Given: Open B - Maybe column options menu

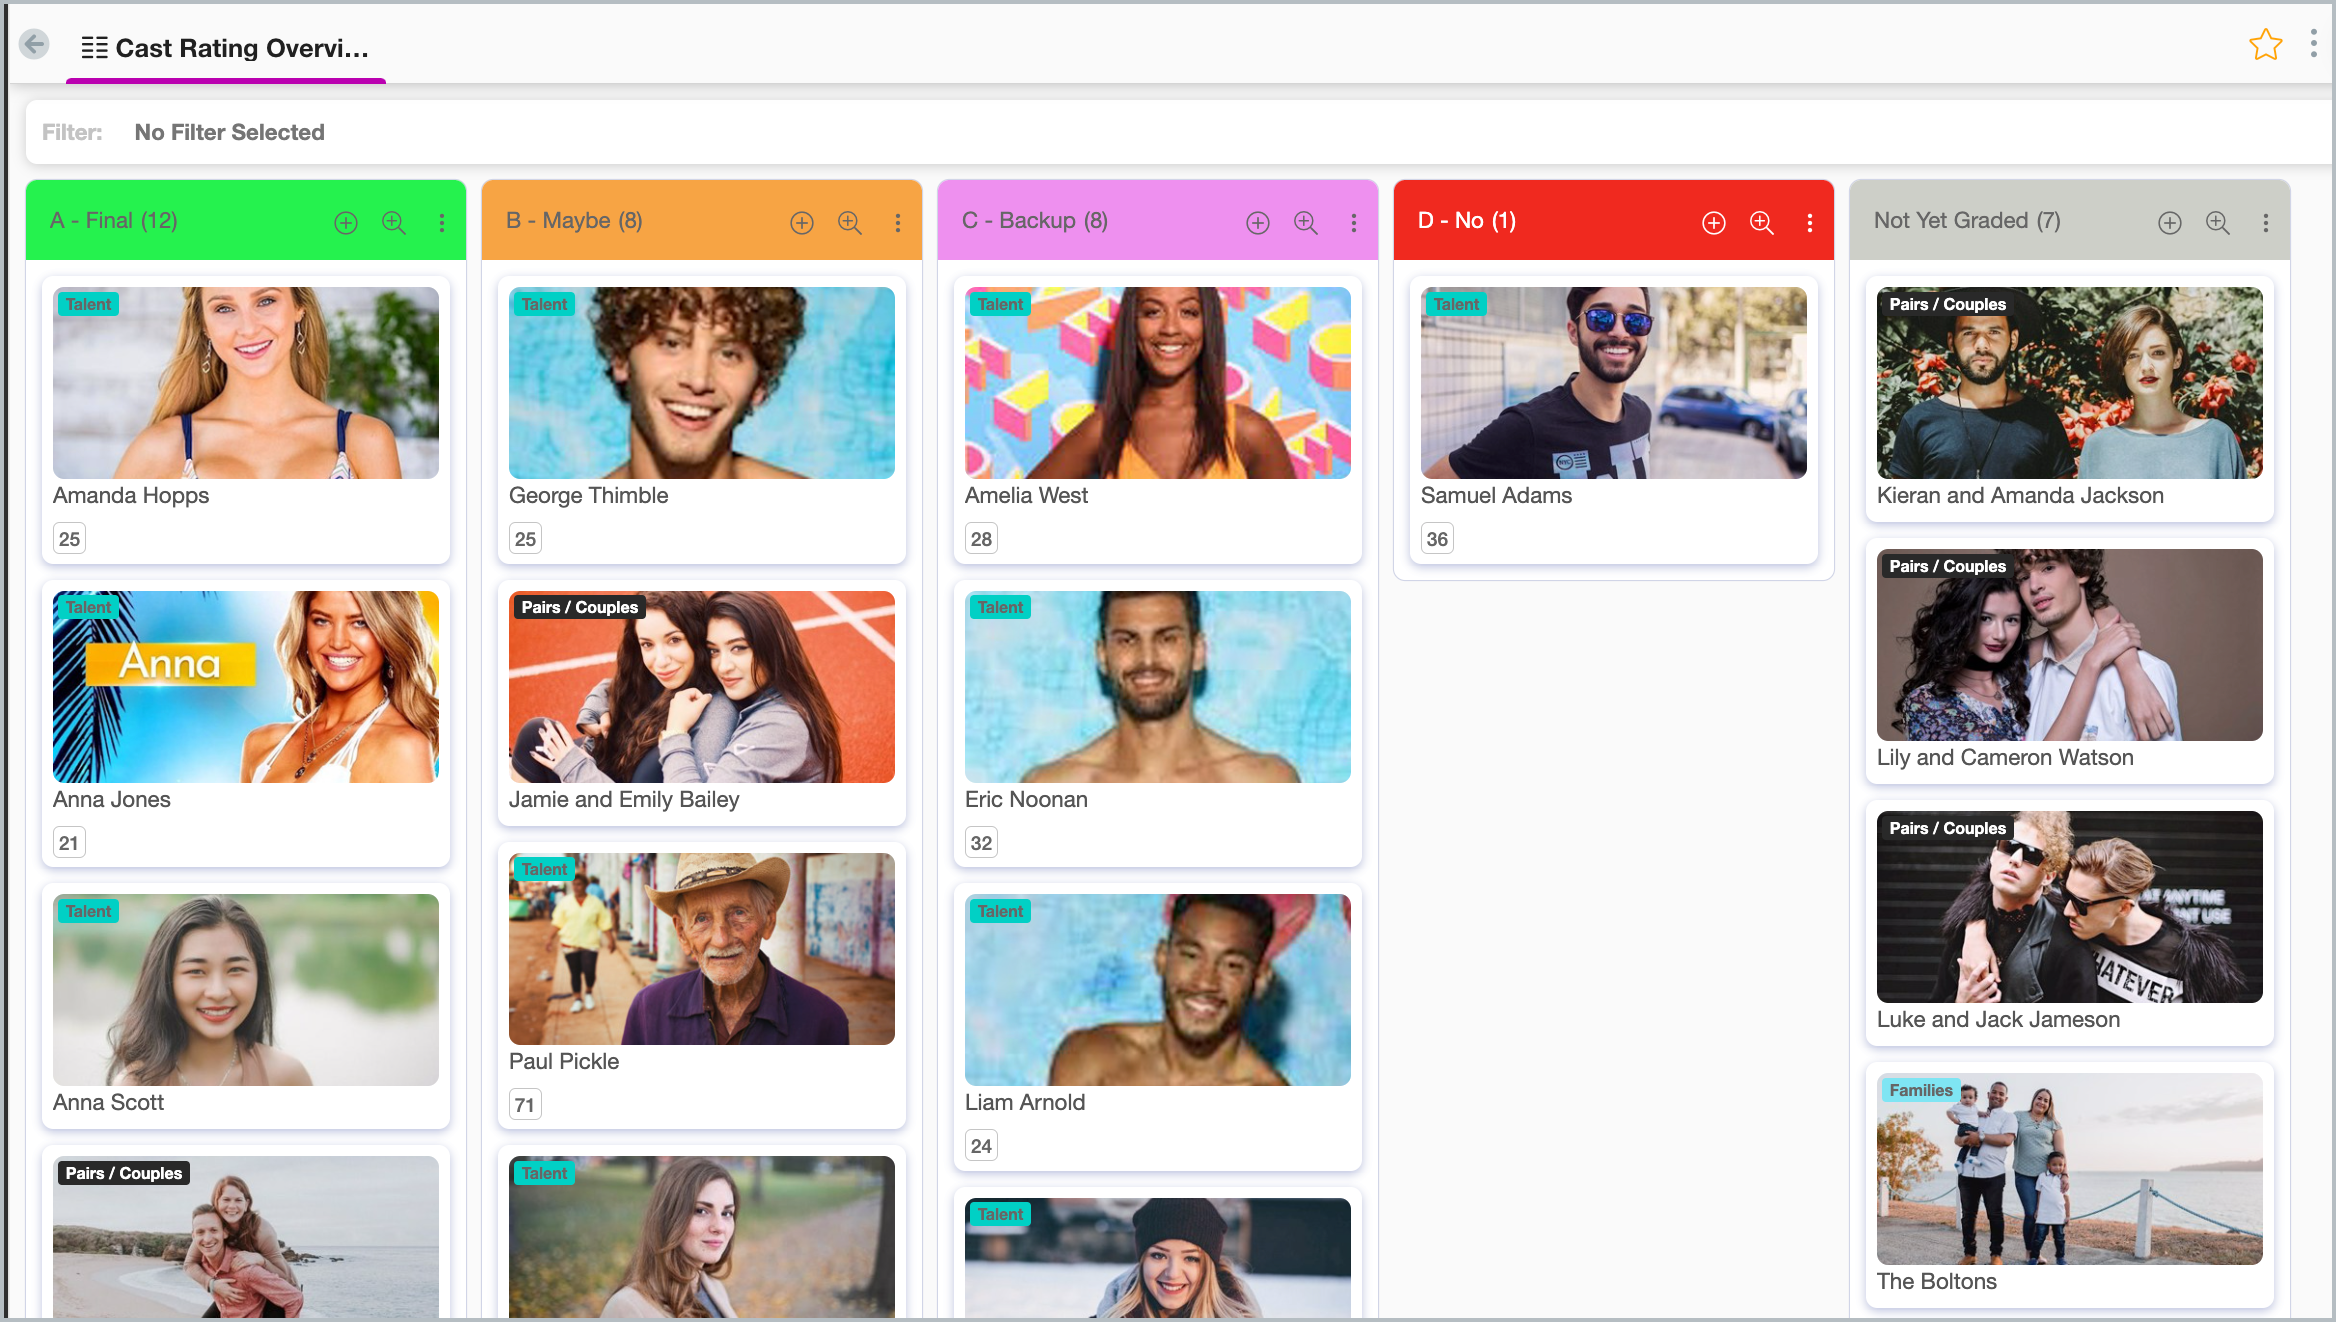Looking at the screenshot, I should click(898, 223).
